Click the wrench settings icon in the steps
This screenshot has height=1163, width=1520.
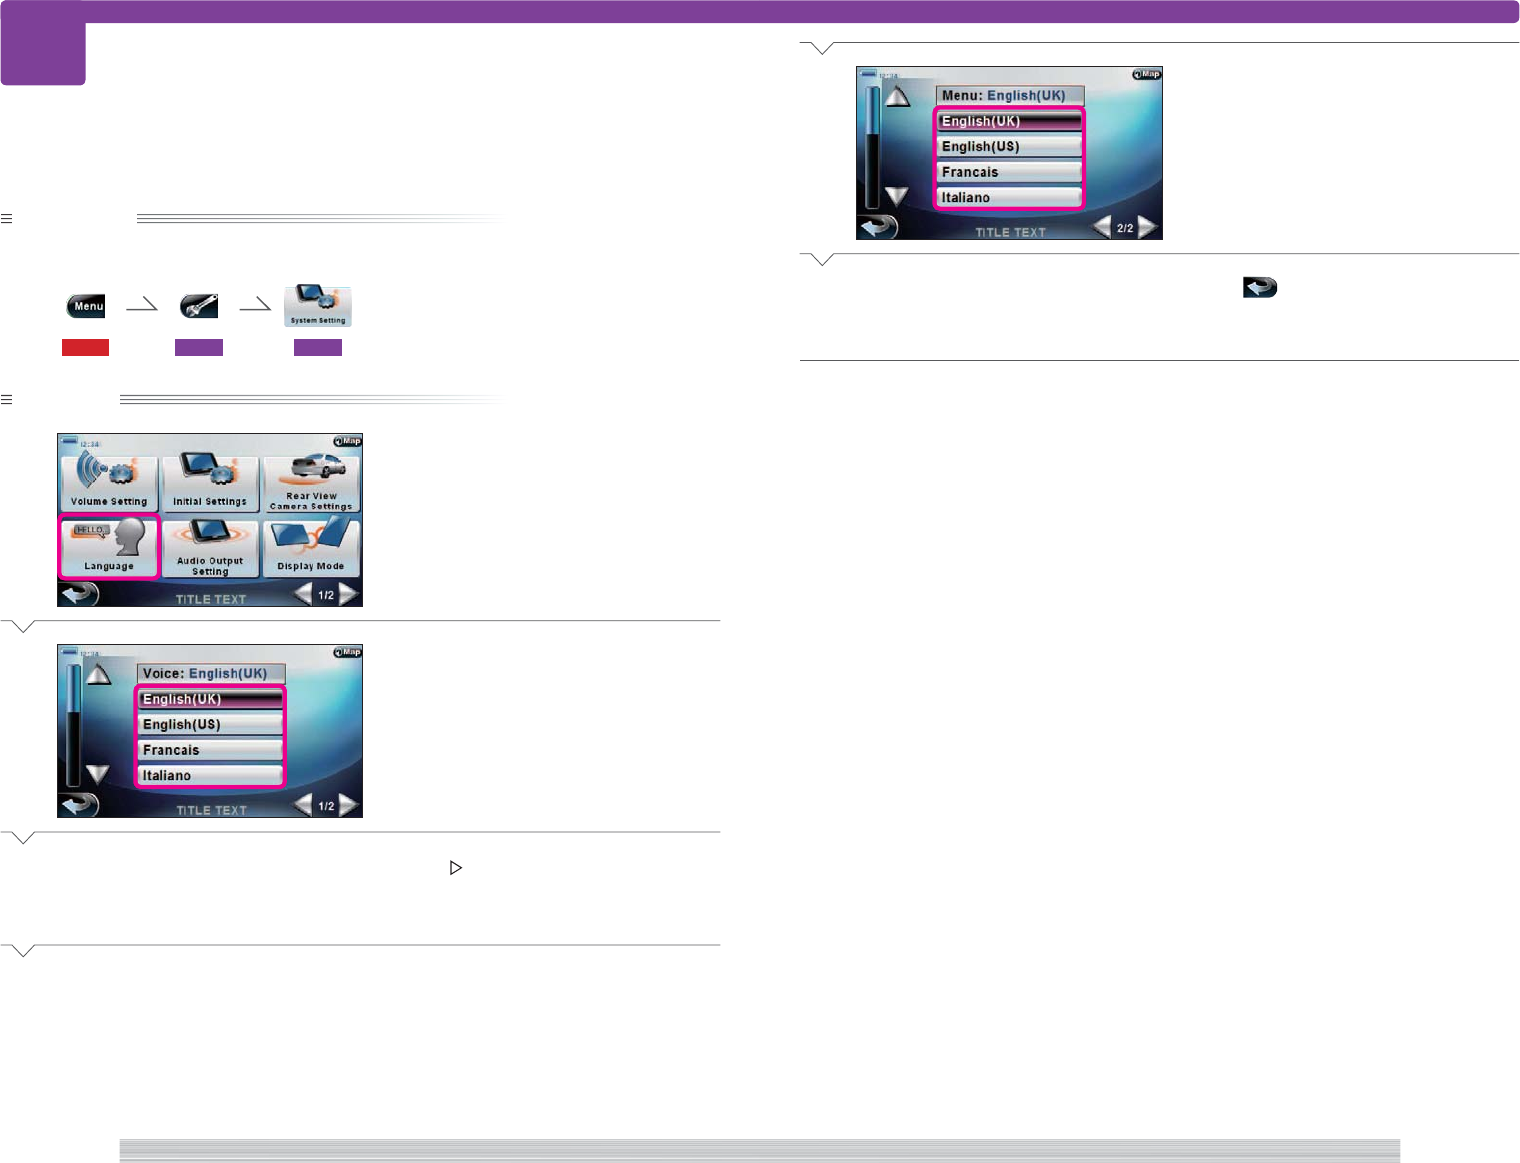[199, 306]
